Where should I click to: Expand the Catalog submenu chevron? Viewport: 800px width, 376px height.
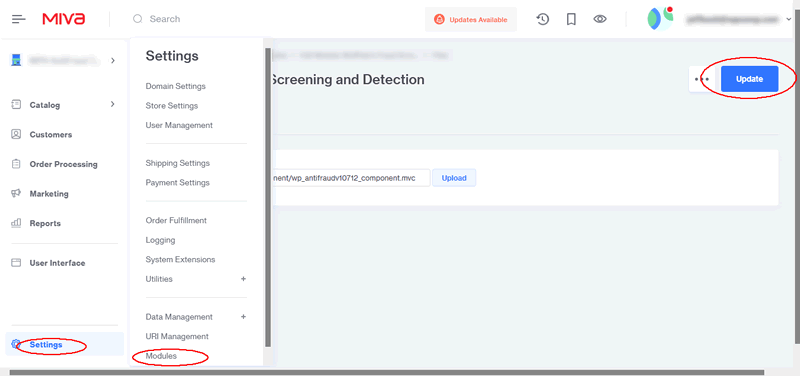(113, 105)
